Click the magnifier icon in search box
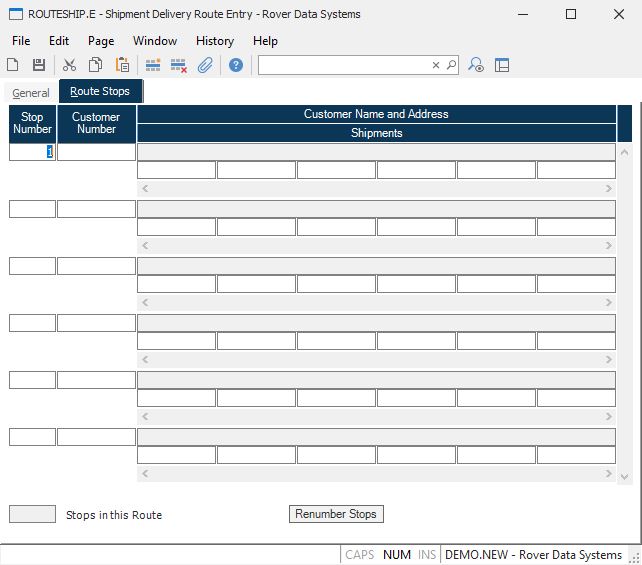 [x=451, y=65]
